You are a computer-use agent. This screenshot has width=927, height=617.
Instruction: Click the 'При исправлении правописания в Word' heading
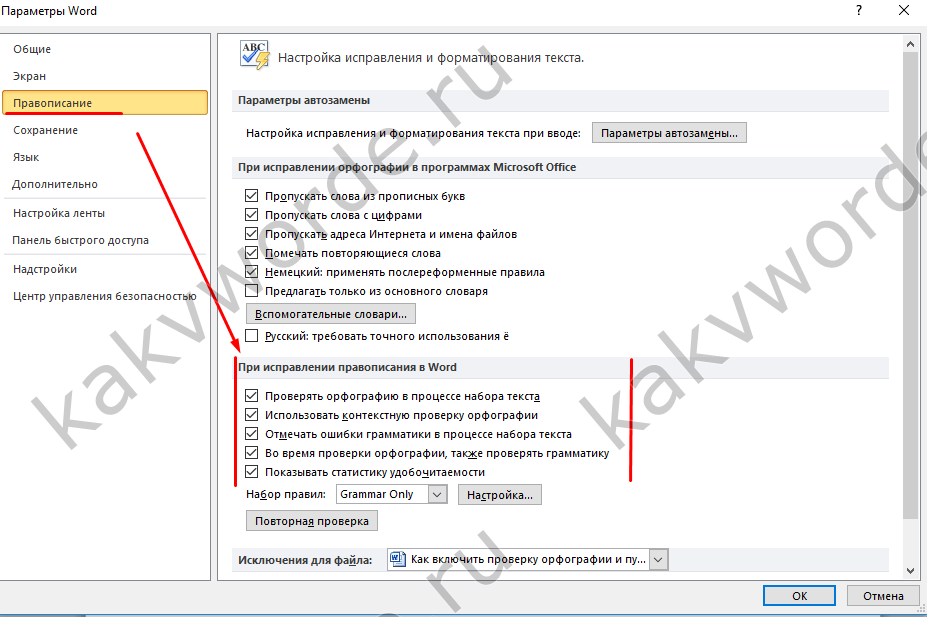(x=347, y=367)
